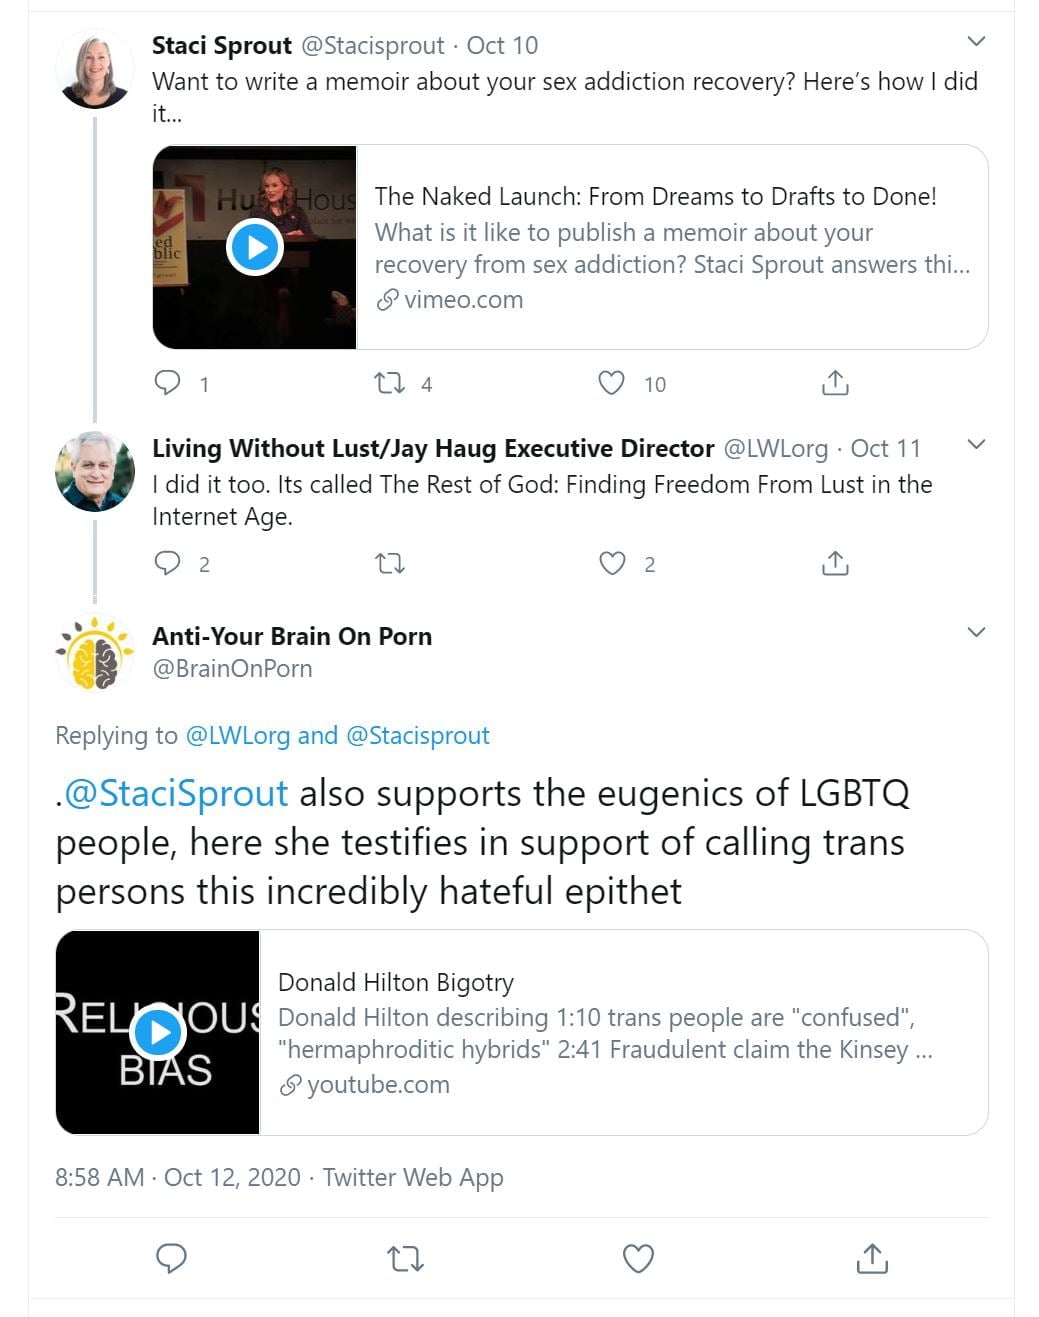Share Staci Sprout's tweet

click(x=835, y=383)
